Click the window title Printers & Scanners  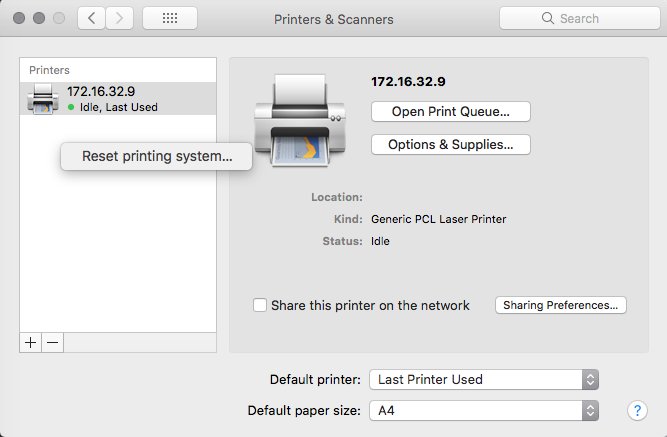pos(334,19)
